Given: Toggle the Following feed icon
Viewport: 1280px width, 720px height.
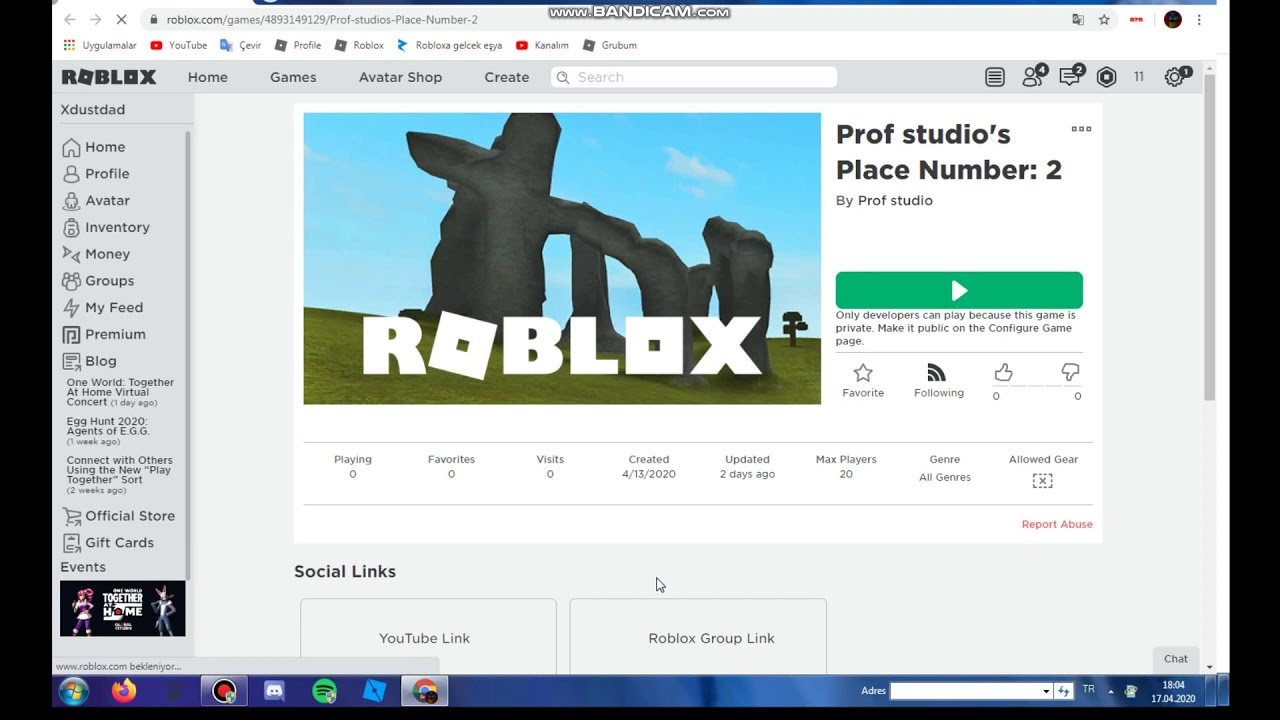Looking at the screenshot, I should (937, 373).
